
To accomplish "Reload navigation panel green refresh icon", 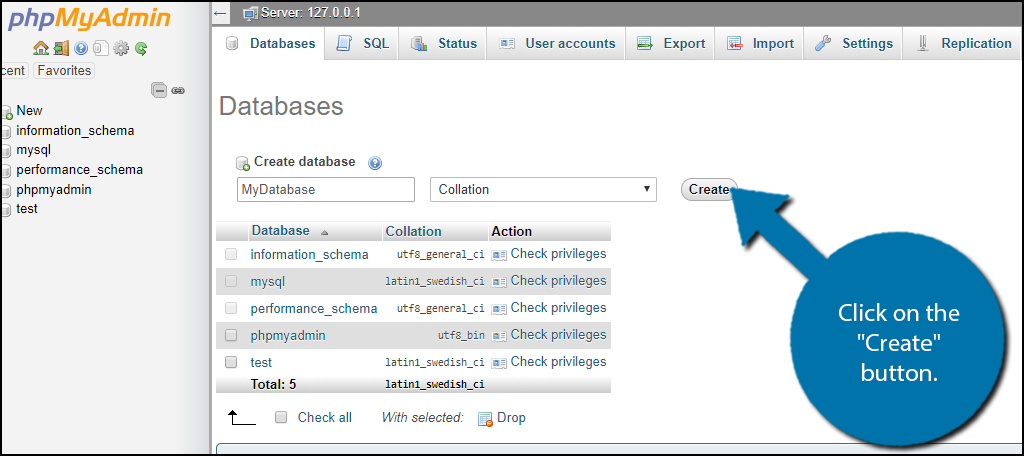I will (140, 48).
